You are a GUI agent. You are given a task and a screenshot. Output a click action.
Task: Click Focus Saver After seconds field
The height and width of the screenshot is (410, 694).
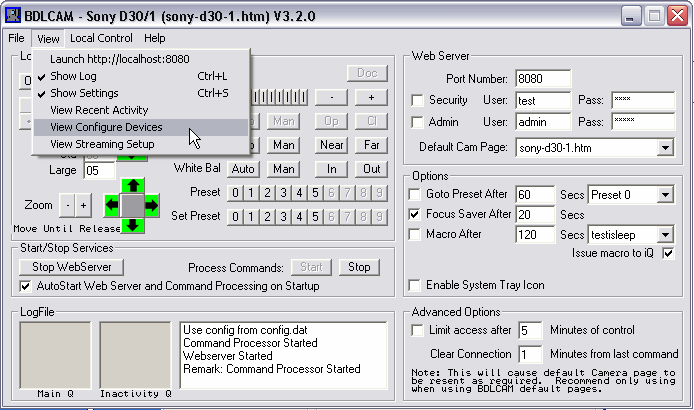(535, 215)
